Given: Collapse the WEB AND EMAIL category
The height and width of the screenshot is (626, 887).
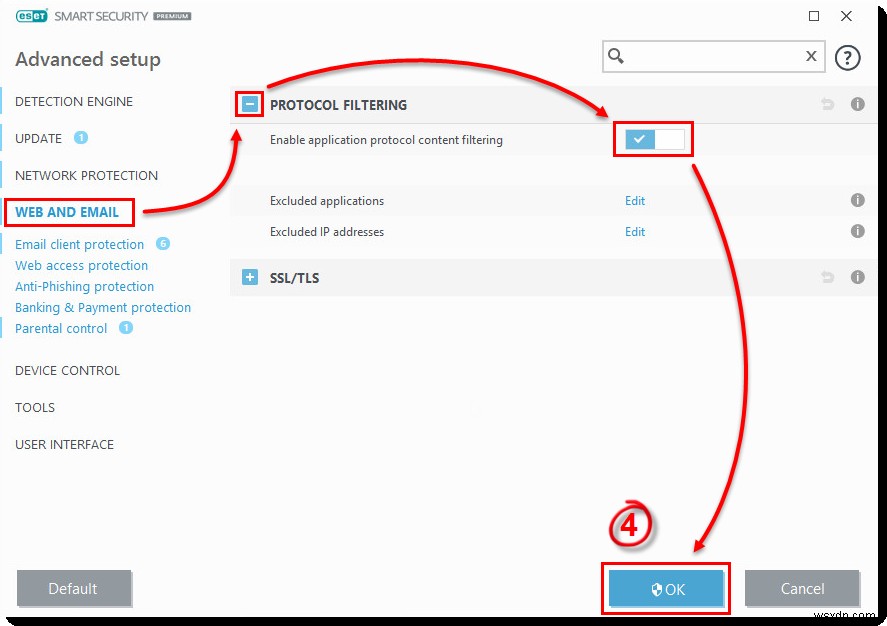Looking at the screenshot, I should [x=66, y=212].
